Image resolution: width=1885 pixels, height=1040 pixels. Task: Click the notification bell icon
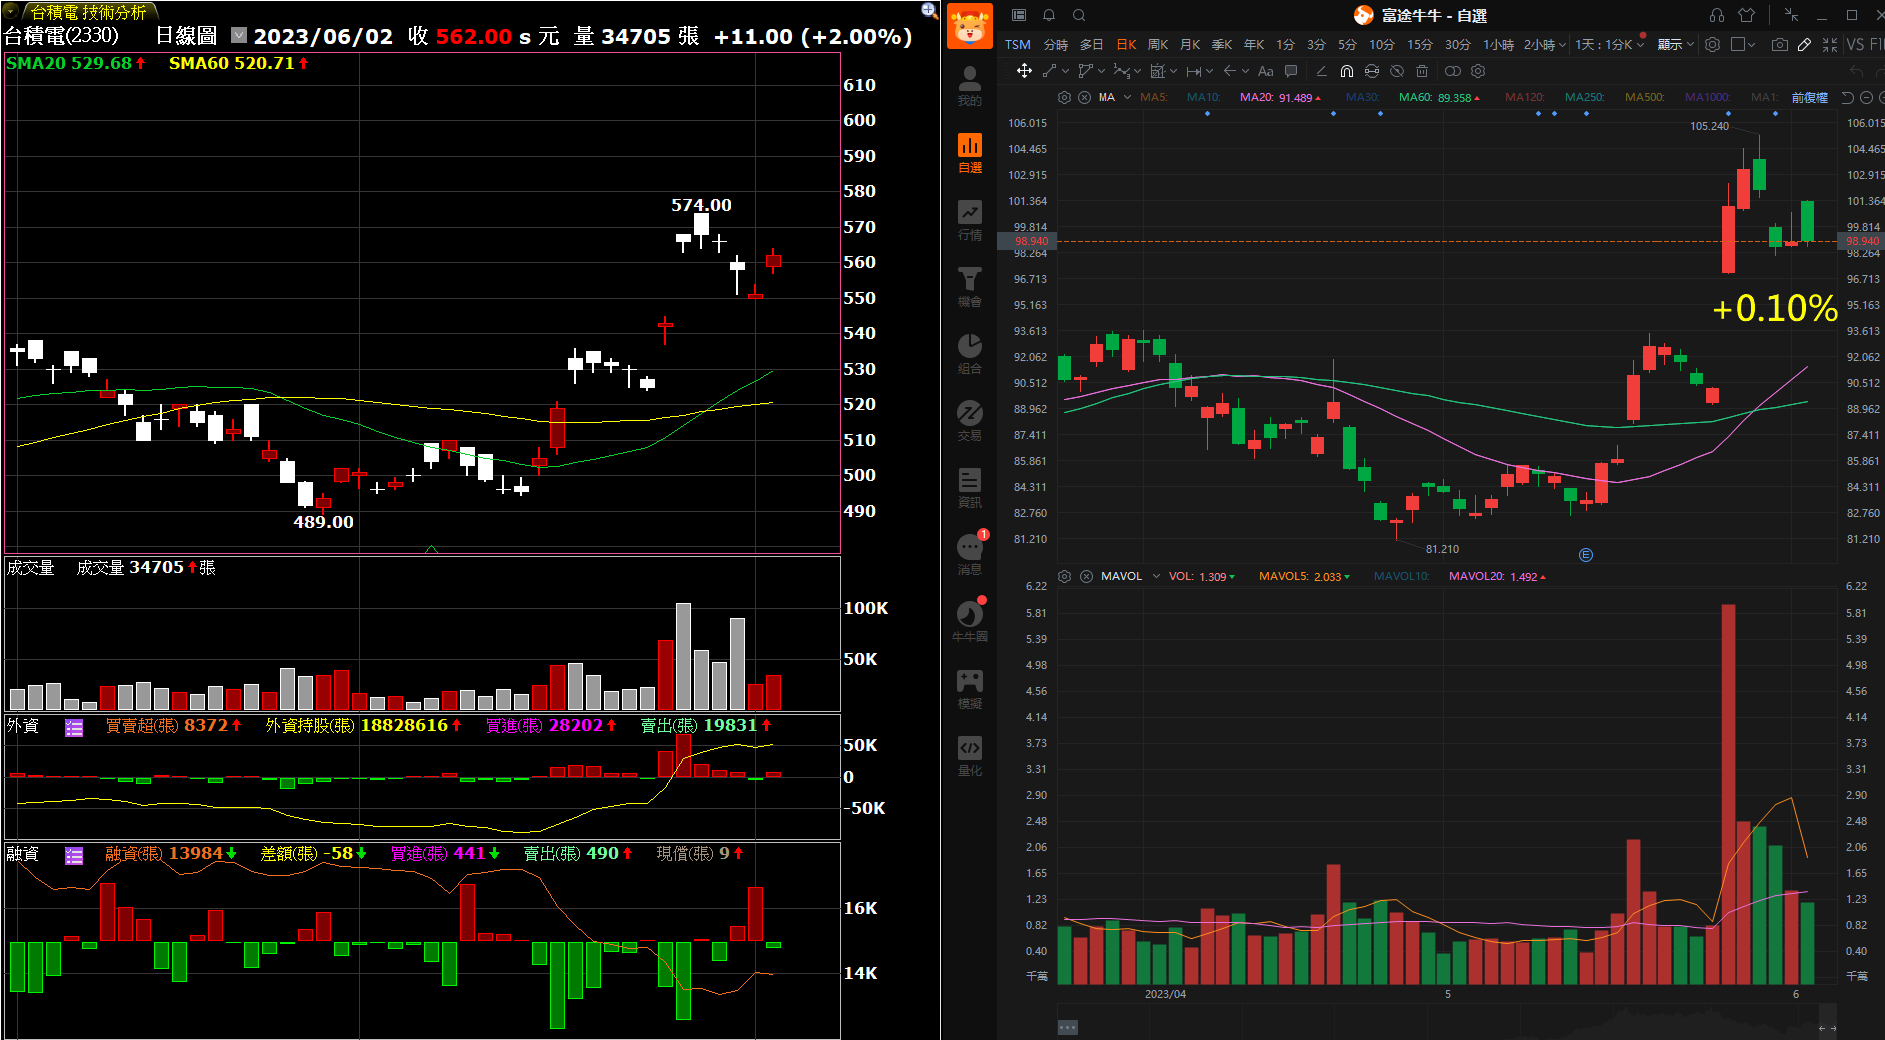click(1049, 15)
